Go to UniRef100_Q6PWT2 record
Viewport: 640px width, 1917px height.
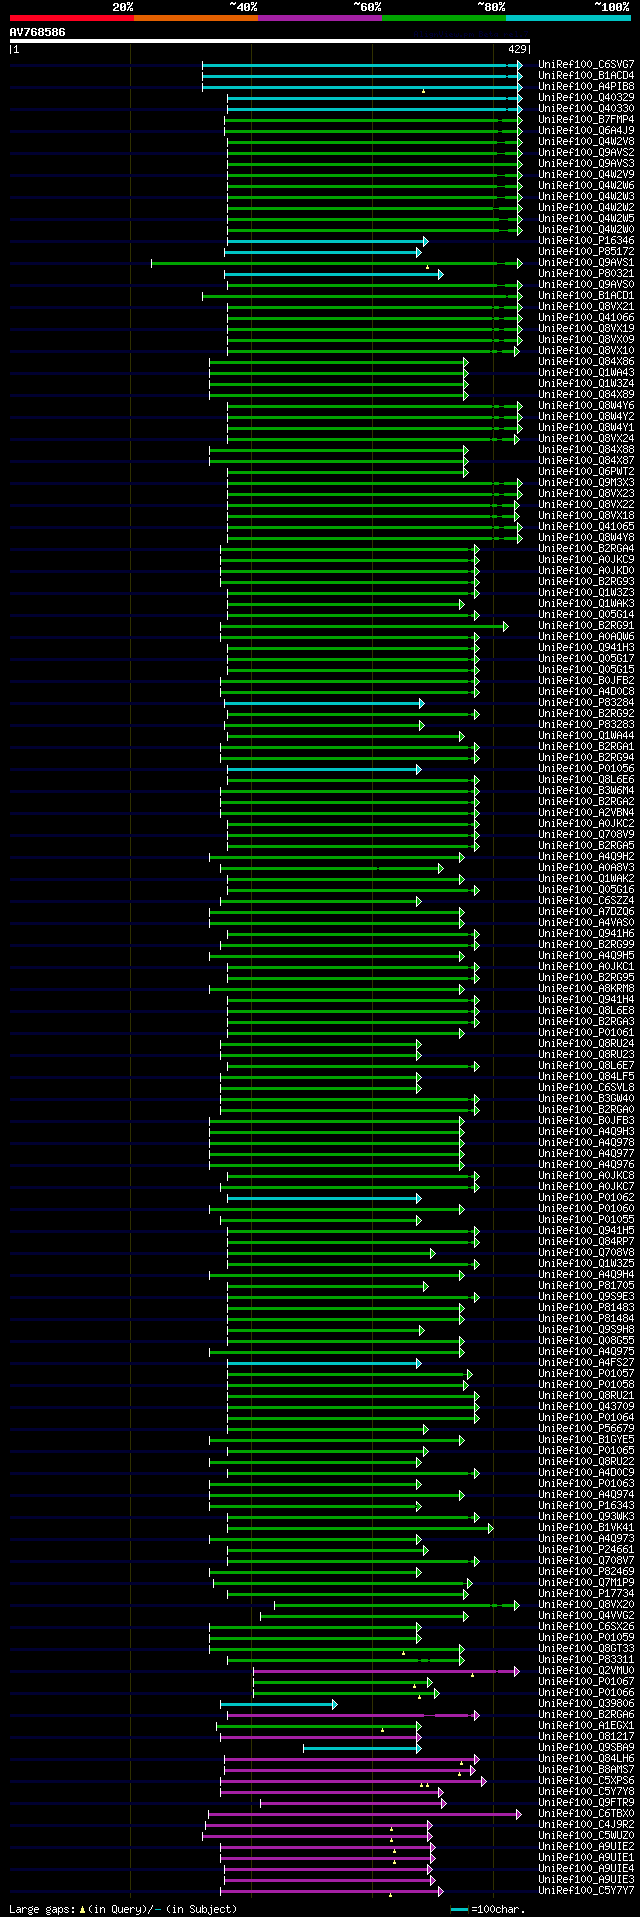tap(586, 471)
